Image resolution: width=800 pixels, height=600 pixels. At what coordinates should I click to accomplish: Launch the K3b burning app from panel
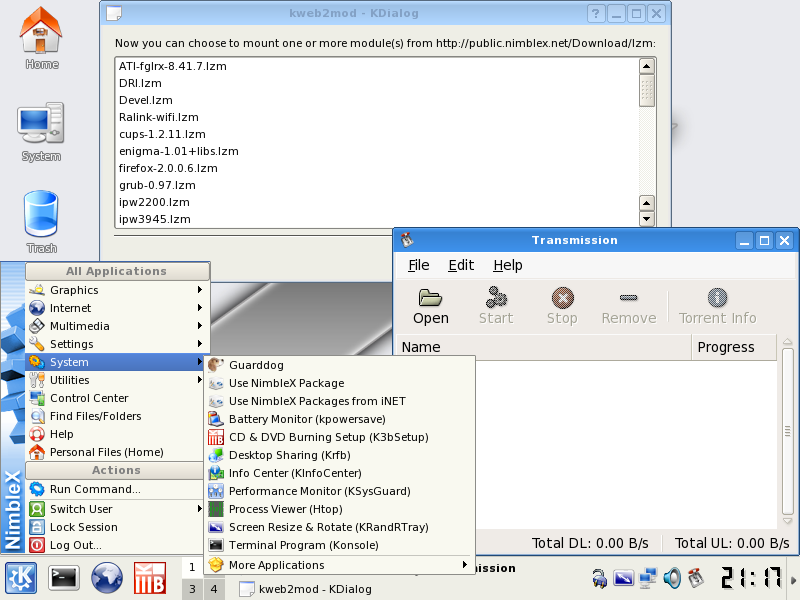[149, 578]
